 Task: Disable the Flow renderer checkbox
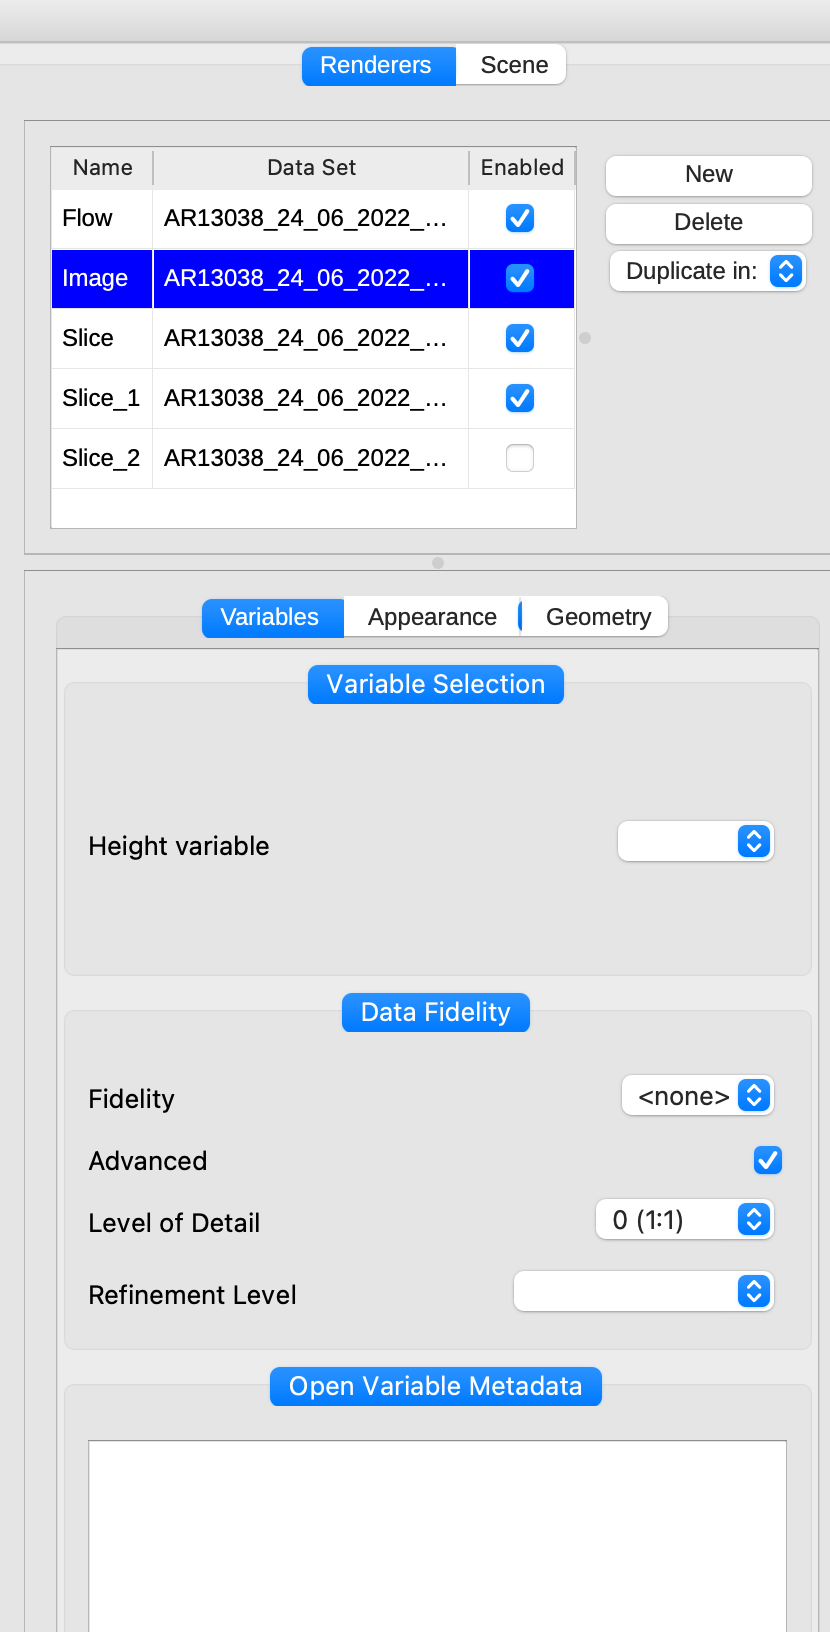click(x=520, y=218)
